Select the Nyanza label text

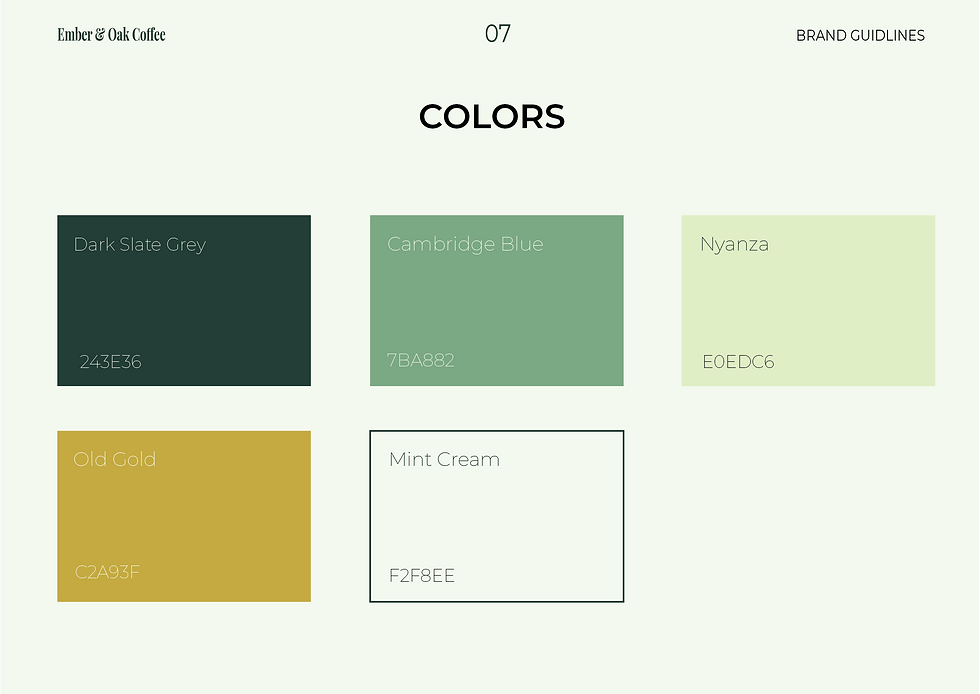(x=734, y=244)
